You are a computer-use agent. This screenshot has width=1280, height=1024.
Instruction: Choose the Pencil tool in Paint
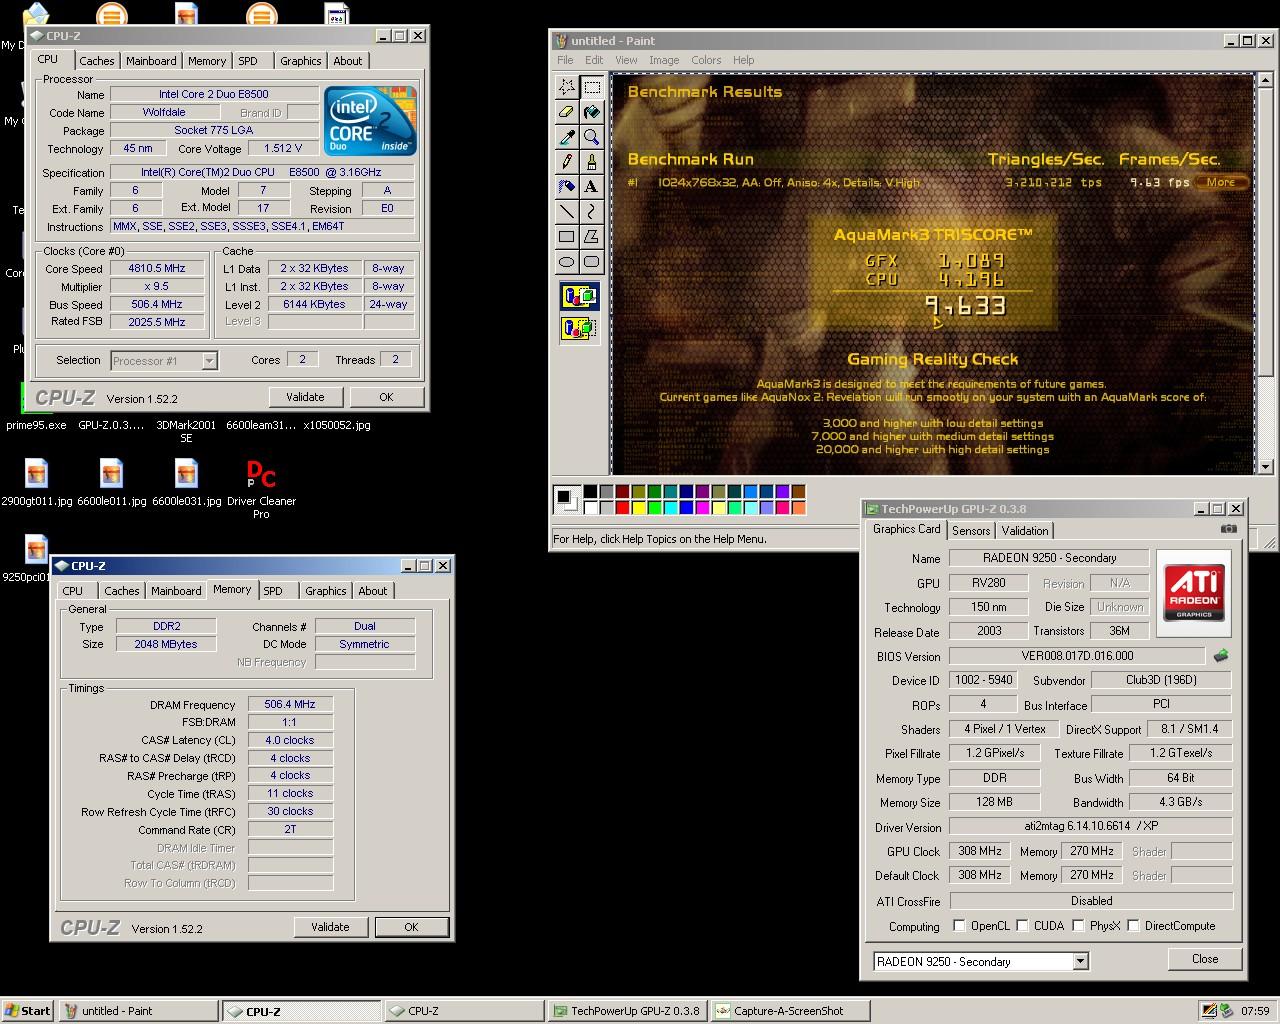coord(567,162)
